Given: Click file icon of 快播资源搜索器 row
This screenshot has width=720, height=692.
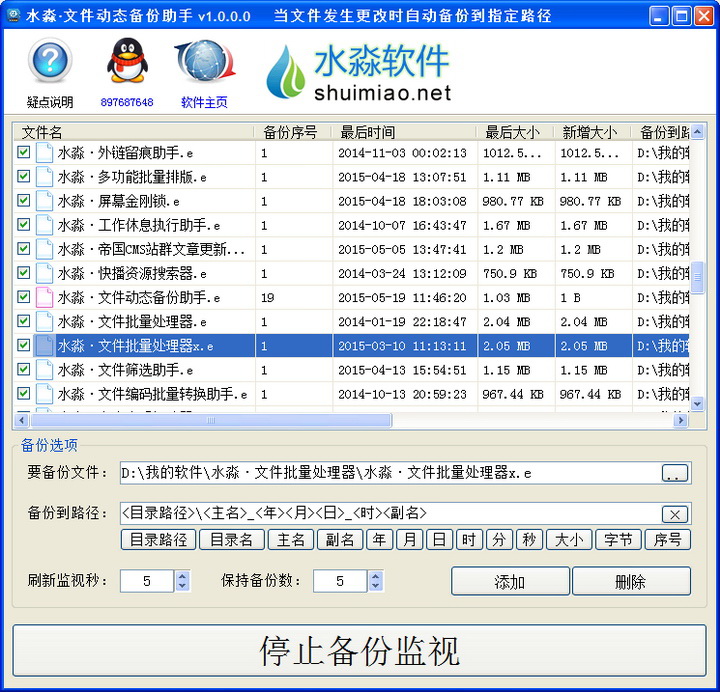Looking at the screenshot, I should click(44, 273).
